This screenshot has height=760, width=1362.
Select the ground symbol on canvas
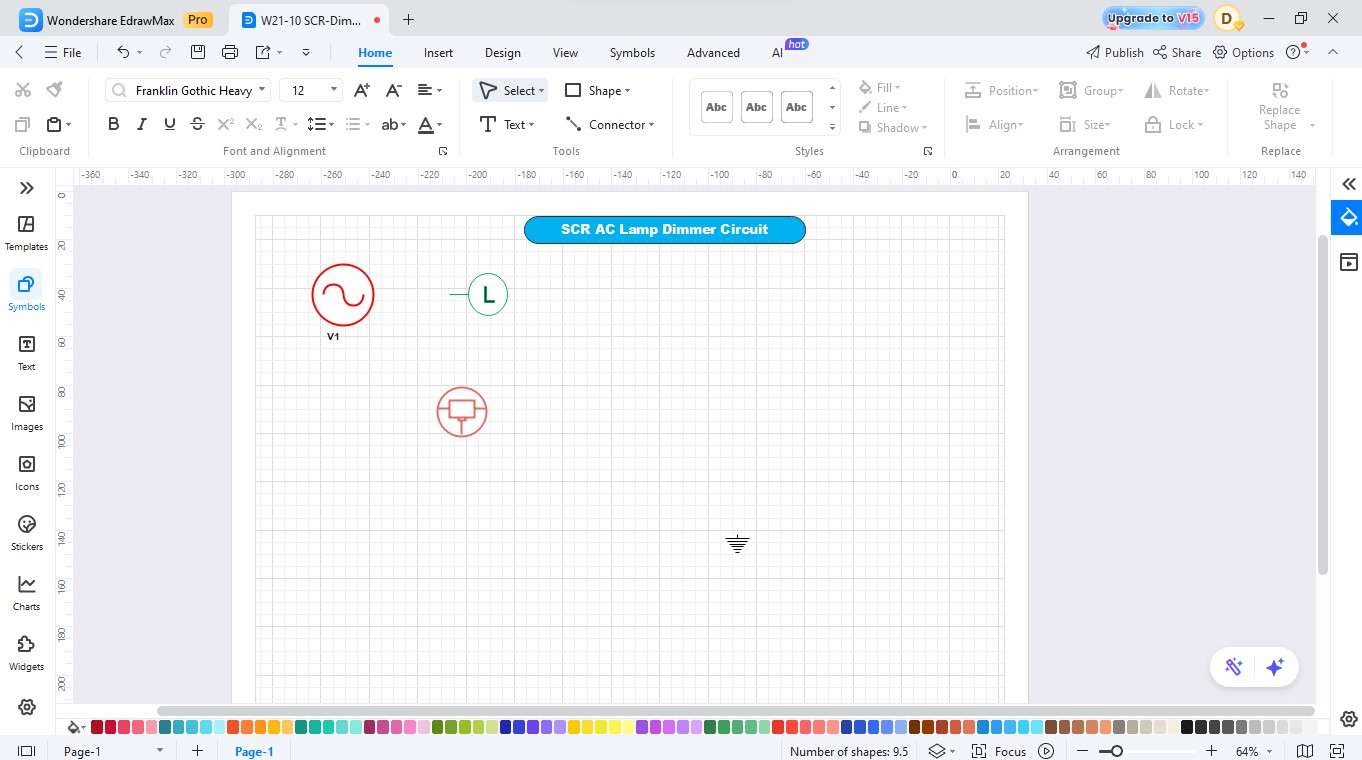[737, 544]
